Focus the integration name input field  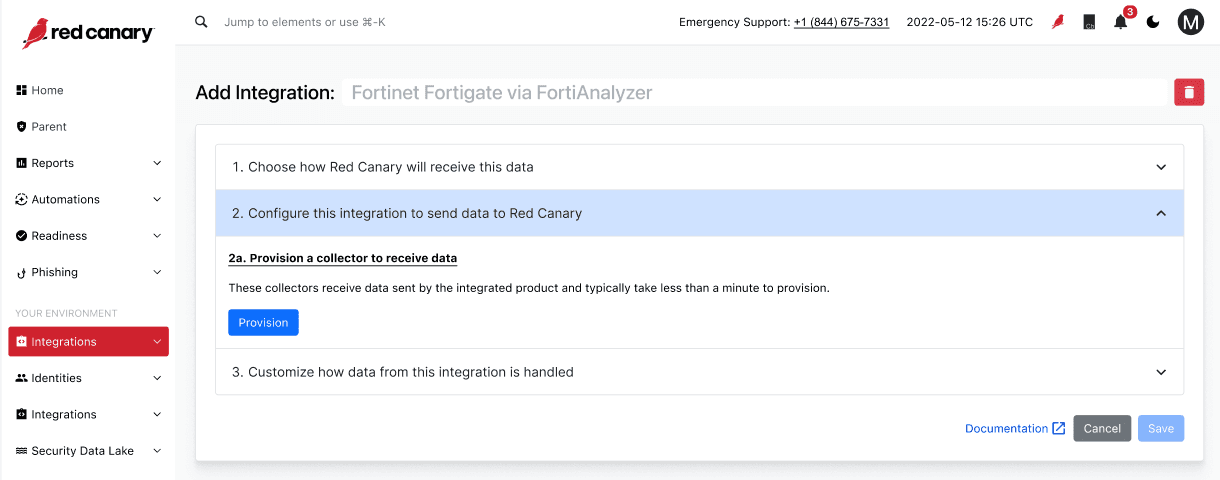point(754,93)
